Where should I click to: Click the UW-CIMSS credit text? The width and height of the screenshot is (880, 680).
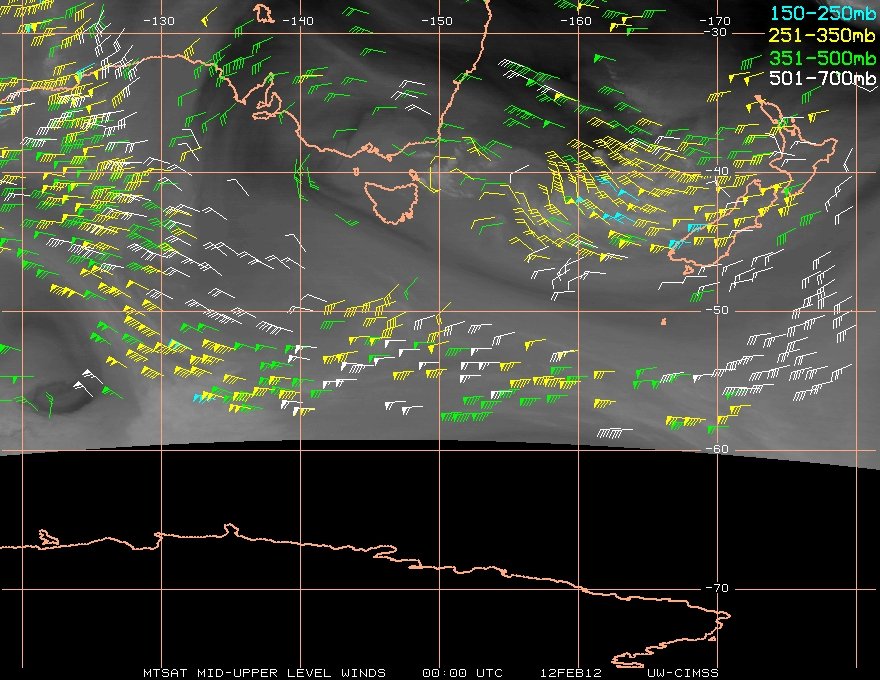[x=682, y=673]
